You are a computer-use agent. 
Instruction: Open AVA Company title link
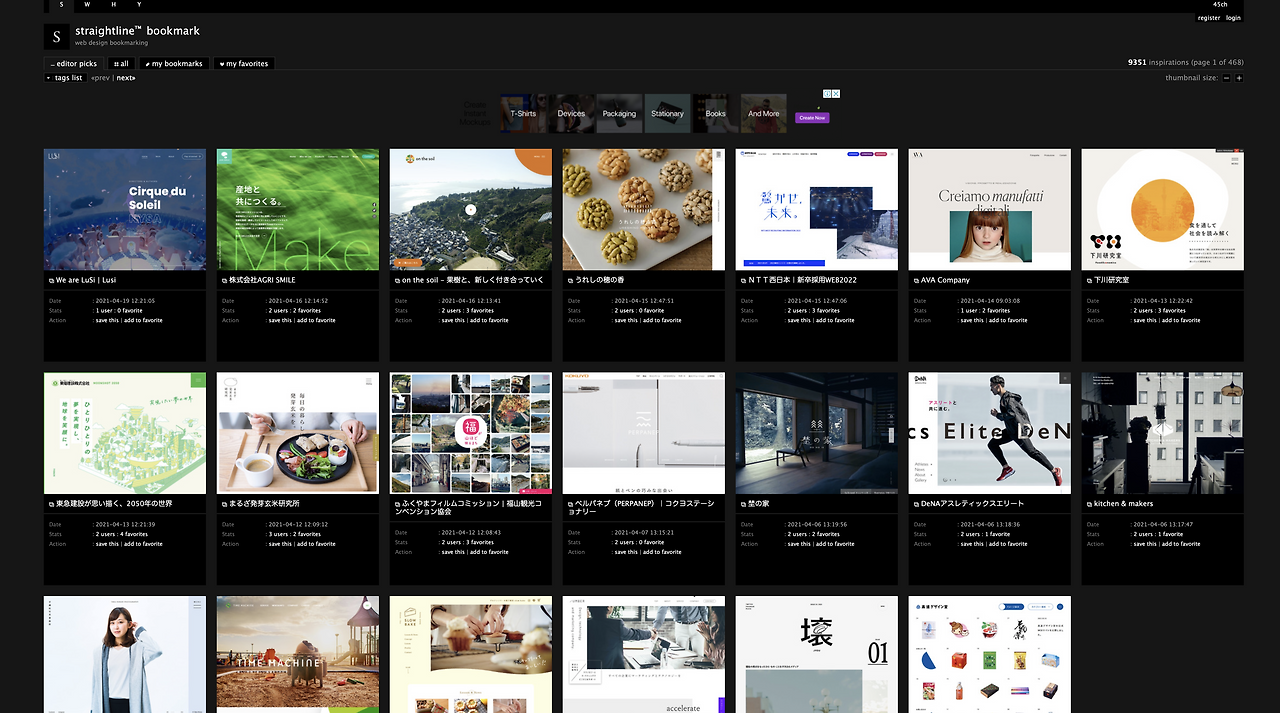(x=945, y=280)
